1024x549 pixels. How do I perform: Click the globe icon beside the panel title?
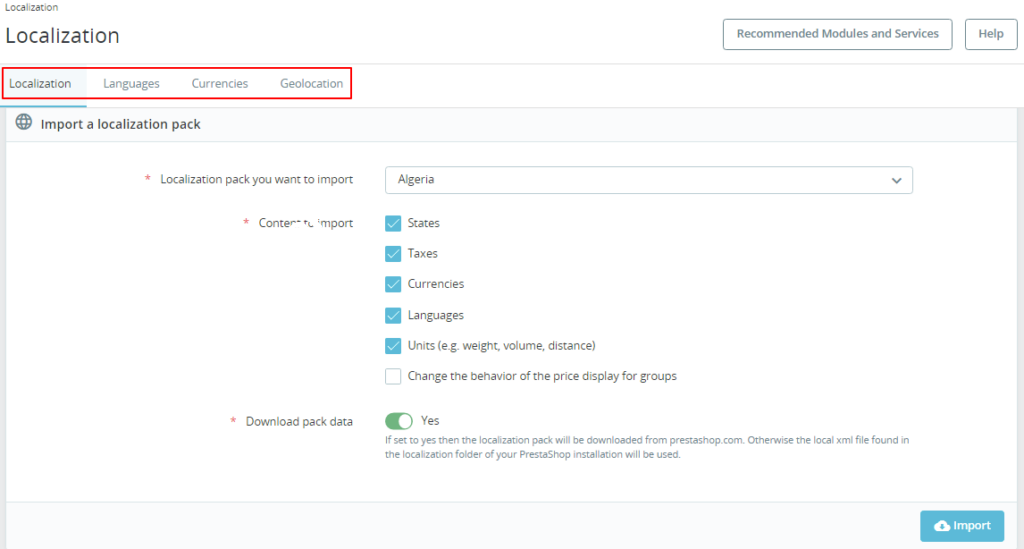point(24,123)
